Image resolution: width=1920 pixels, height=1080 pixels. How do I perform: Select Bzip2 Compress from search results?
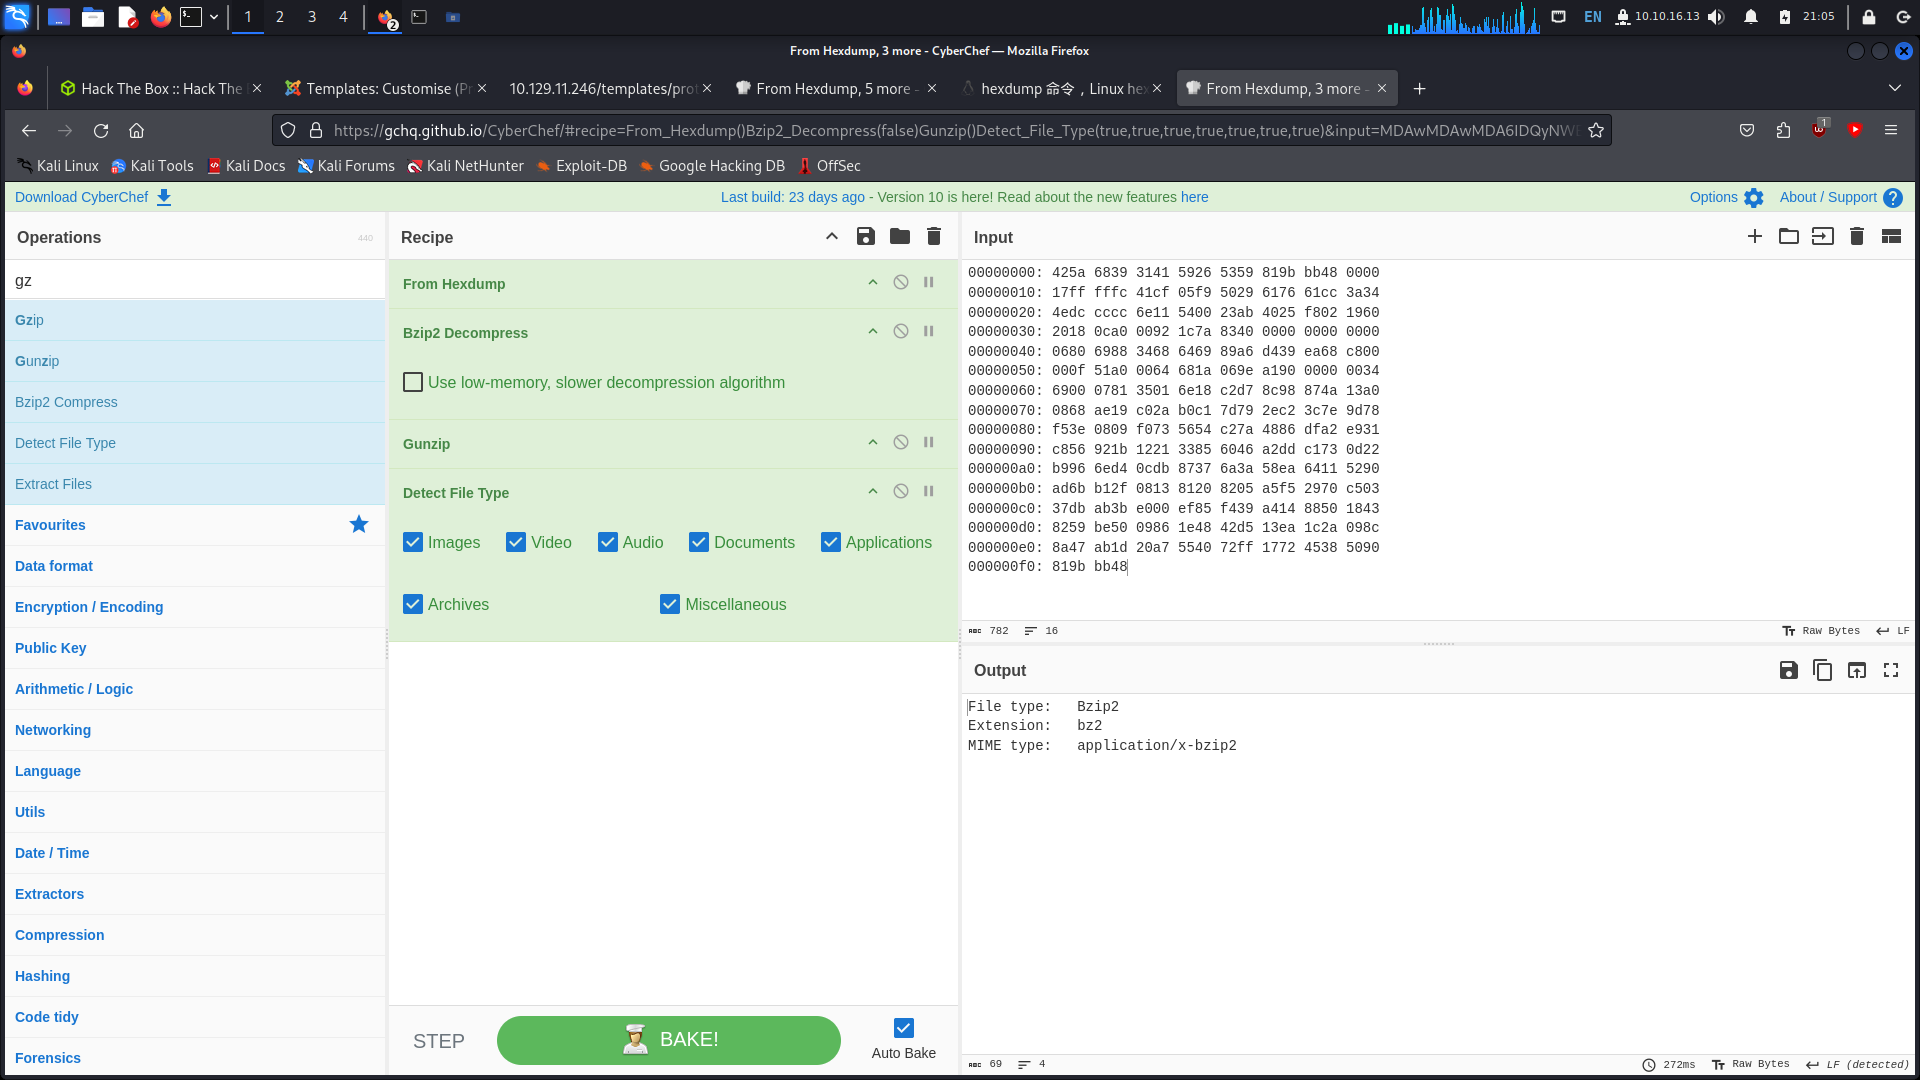(195, 402)
